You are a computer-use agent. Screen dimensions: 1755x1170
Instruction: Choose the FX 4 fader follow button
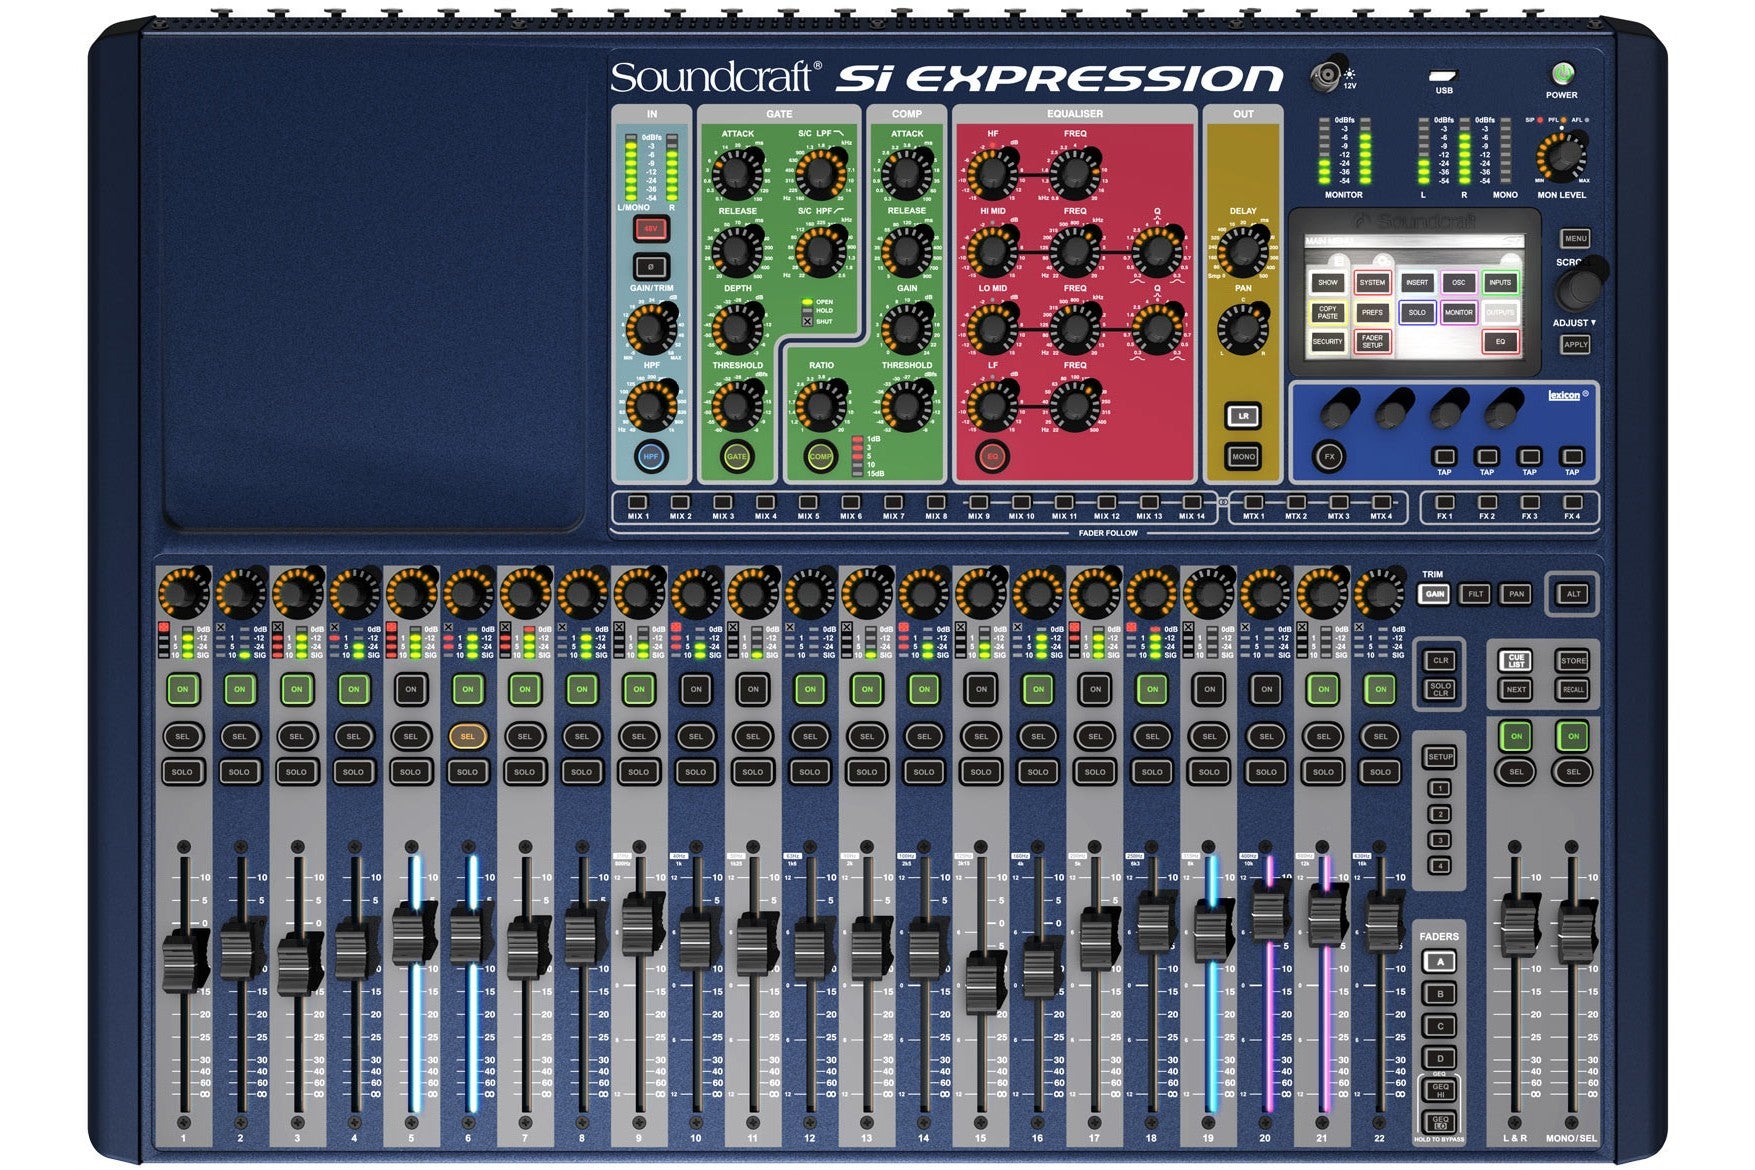click(x=1573, y=503)
